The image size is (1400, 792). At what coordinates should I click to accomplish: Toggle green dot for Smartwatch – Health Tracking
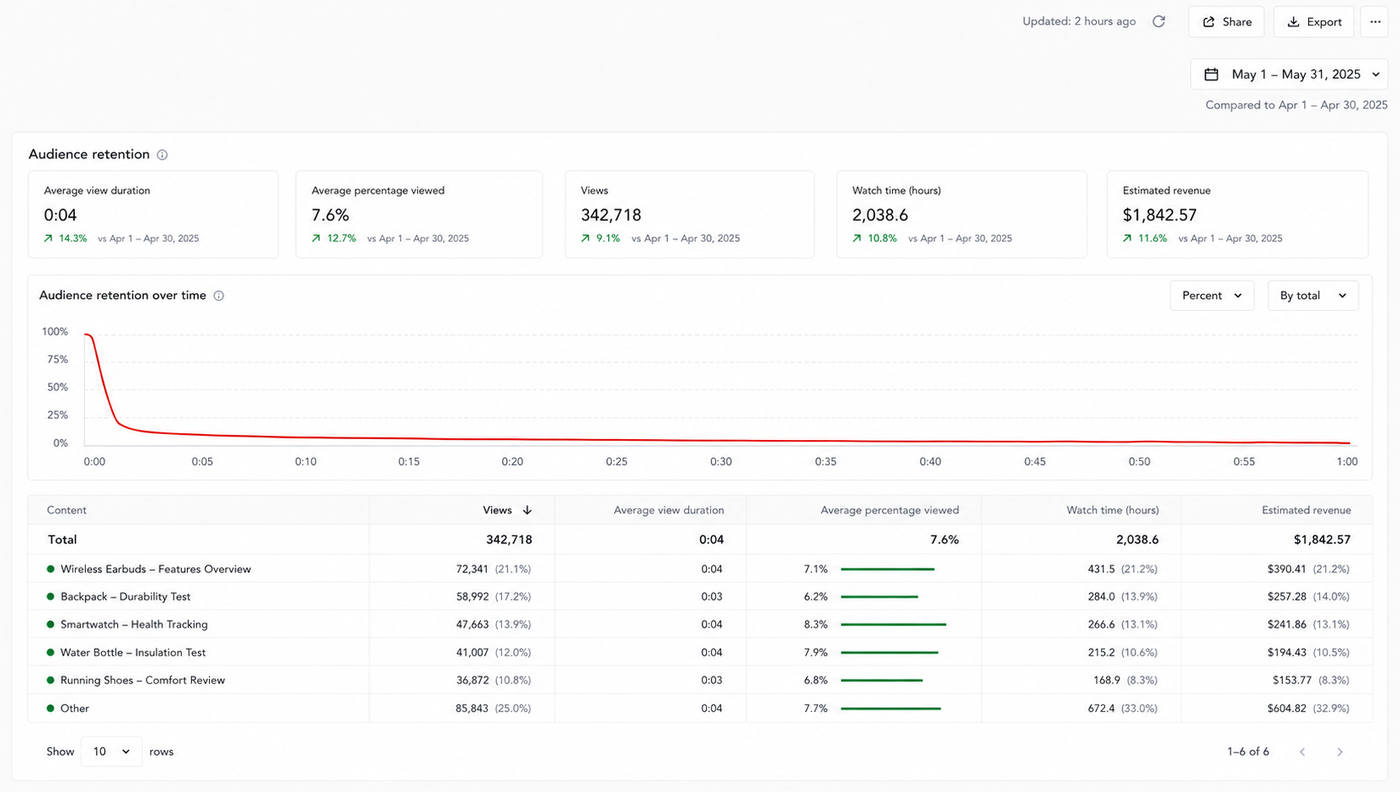coord(50,625)
